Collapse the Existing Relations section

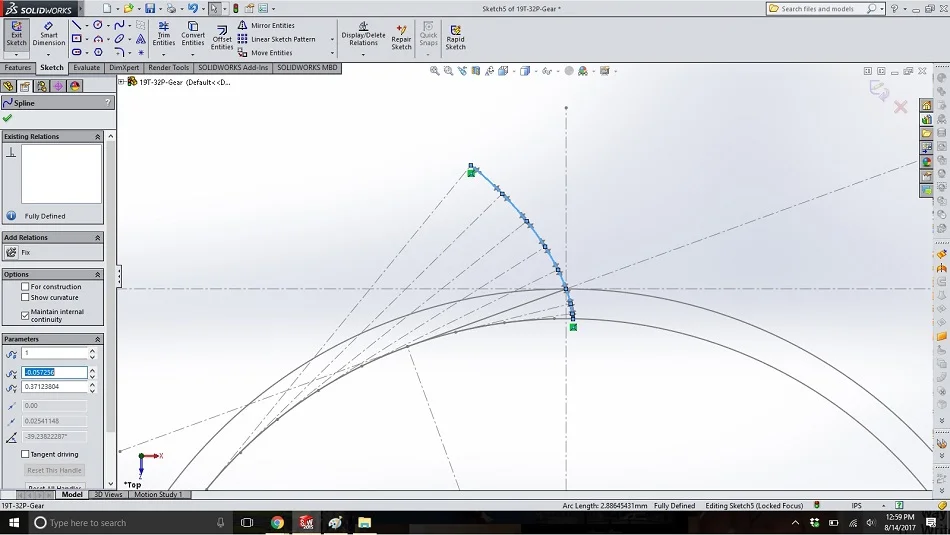[x=98, y=137]
